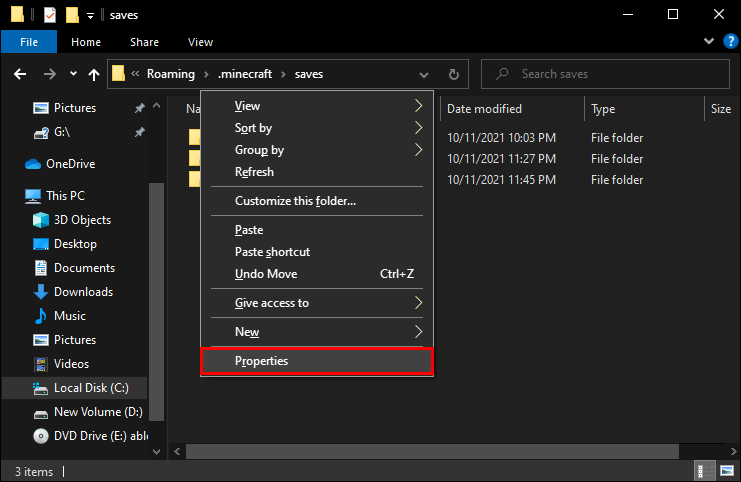
Task: Refresh the saves folder with the address bar icon
Action: coord(454,74)
